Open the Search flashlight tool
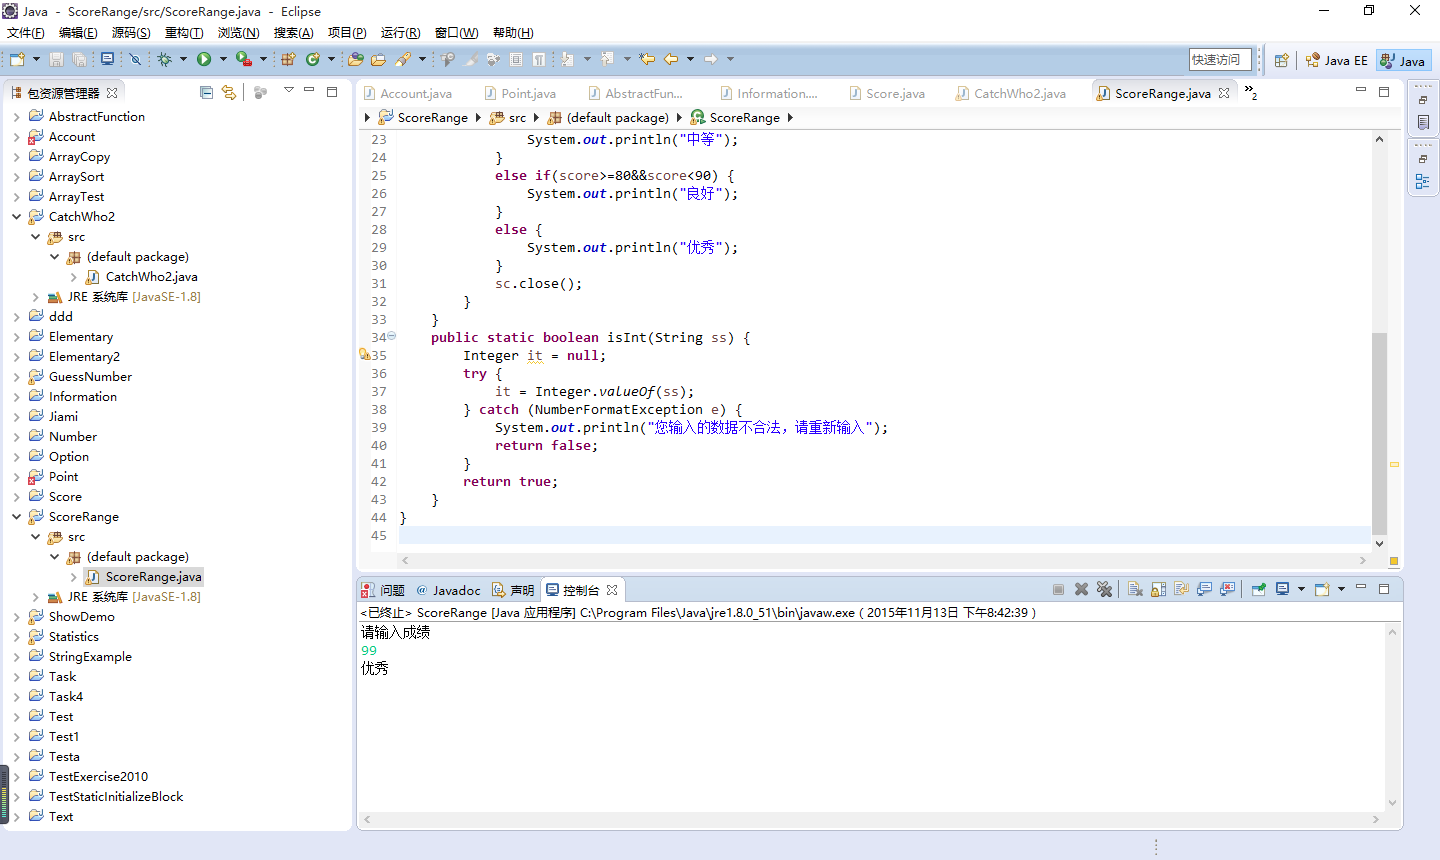Image resolution: width=1440 pixels, height=860 pixels. click(403, 59)
